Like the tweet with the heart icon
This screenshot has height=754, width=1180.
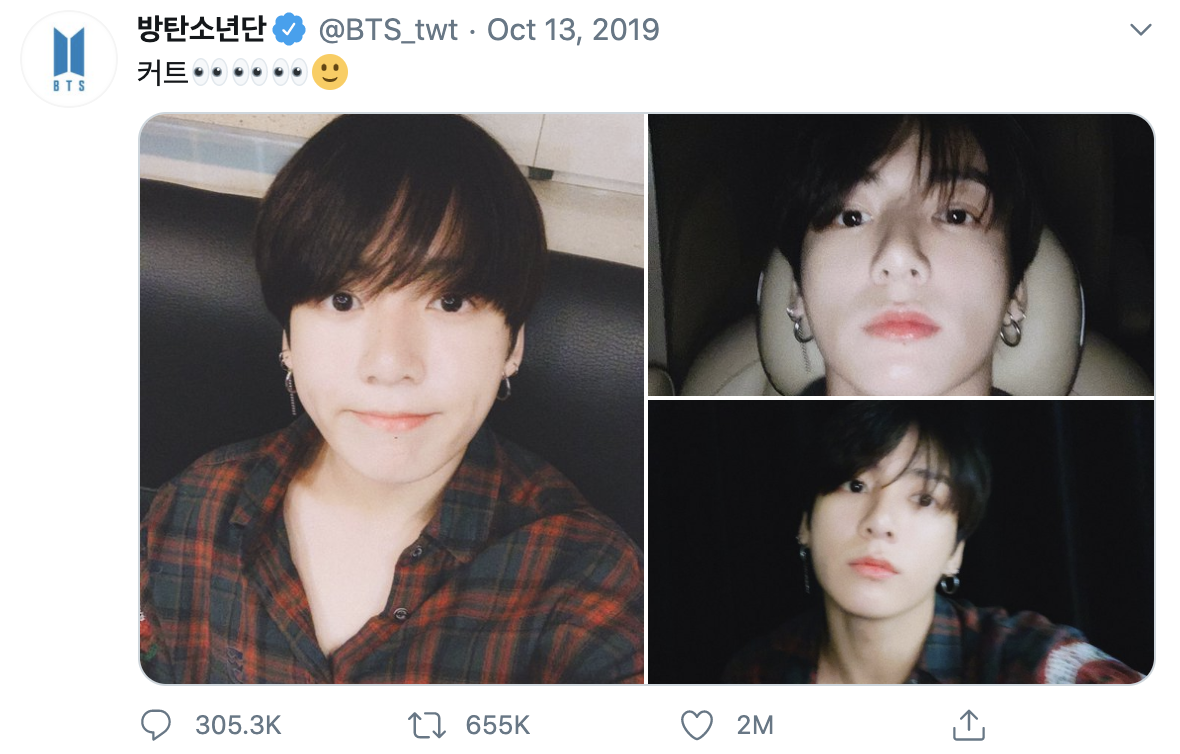(696, 724)
